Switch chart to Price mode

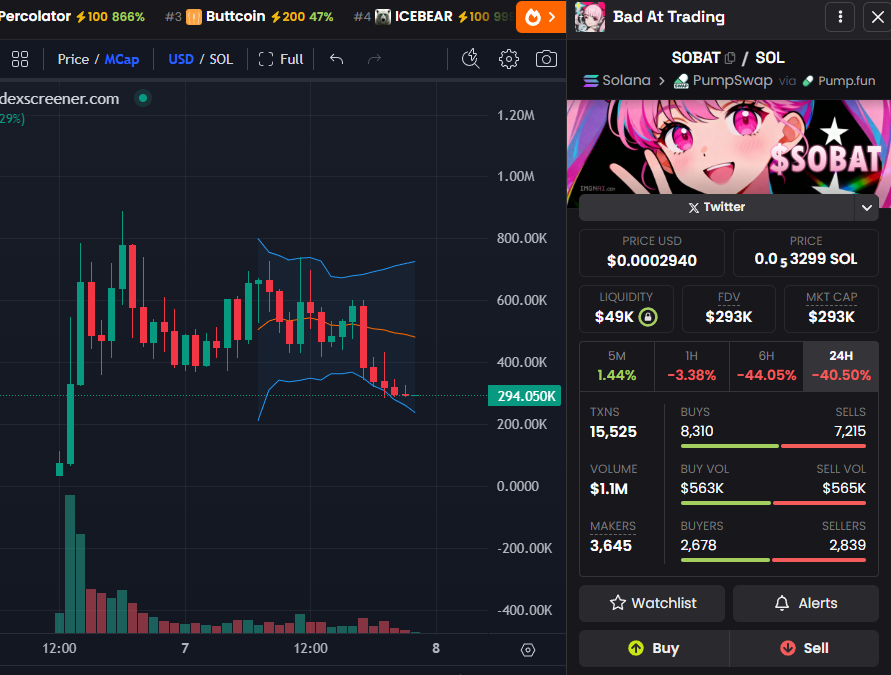pos(73,59)
